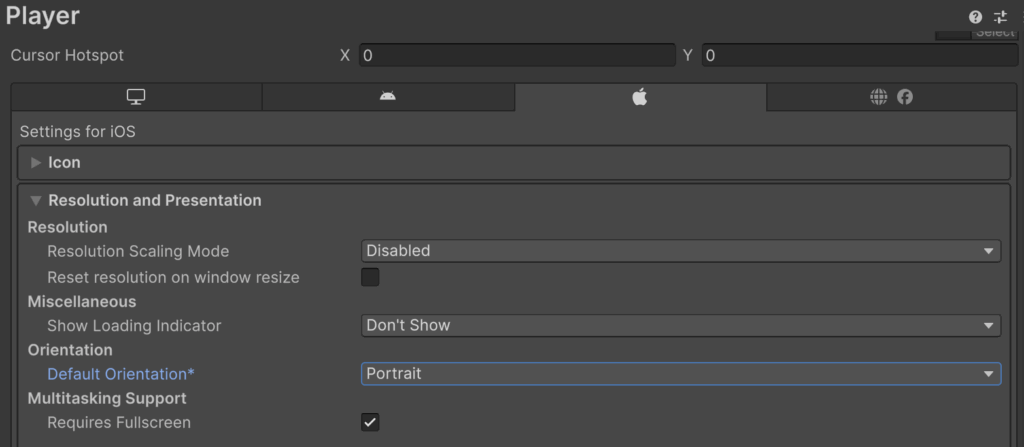Screen dimensions: 1024x447
Task: Click the presets sliders icon
Action: click(1001, 17)
